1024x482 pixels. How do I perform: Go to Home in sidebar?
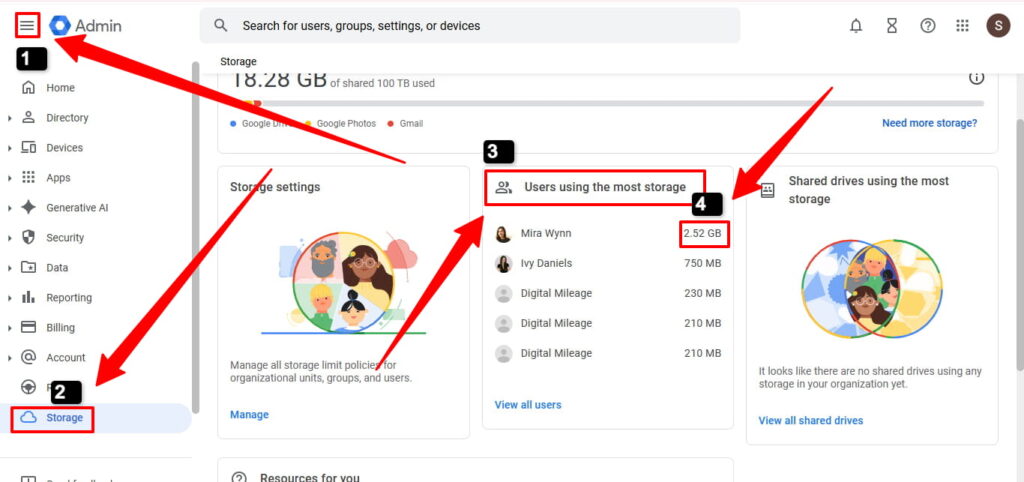point(60,88)
